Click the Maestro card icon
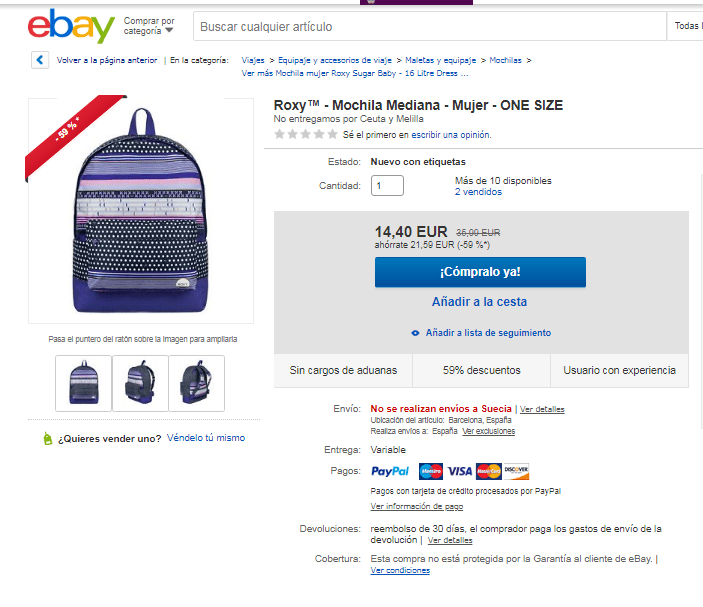Screen dimensions: 703x607 click(x=431, y=471)
